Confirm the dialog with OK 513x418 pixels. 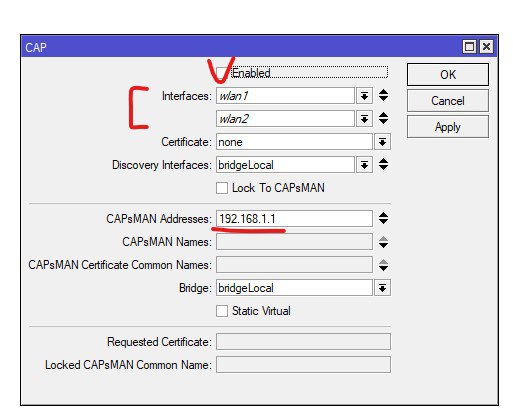[x=448, y=75]
